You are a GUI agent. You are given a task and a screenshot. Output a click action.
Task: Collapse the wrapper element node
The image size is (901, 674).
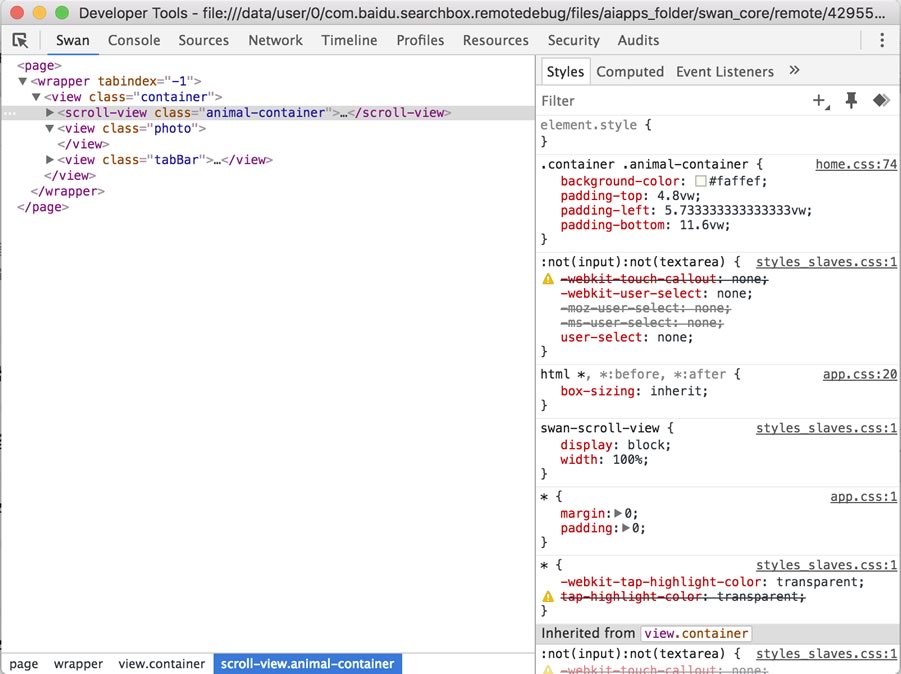22,81
